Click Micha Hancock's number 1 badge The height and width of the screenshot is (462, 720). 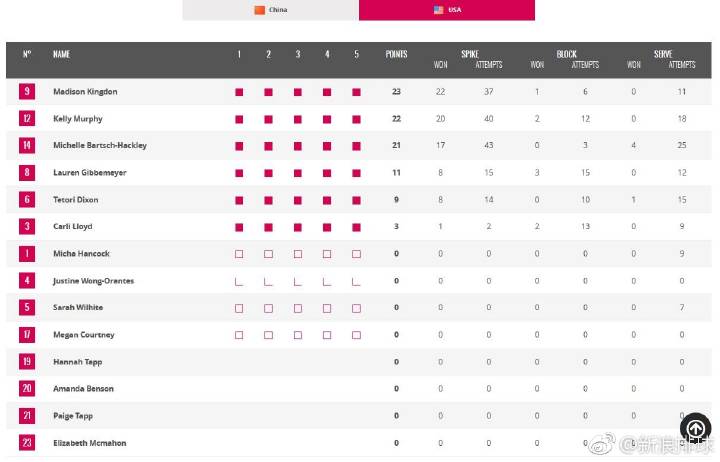point(26,254)
